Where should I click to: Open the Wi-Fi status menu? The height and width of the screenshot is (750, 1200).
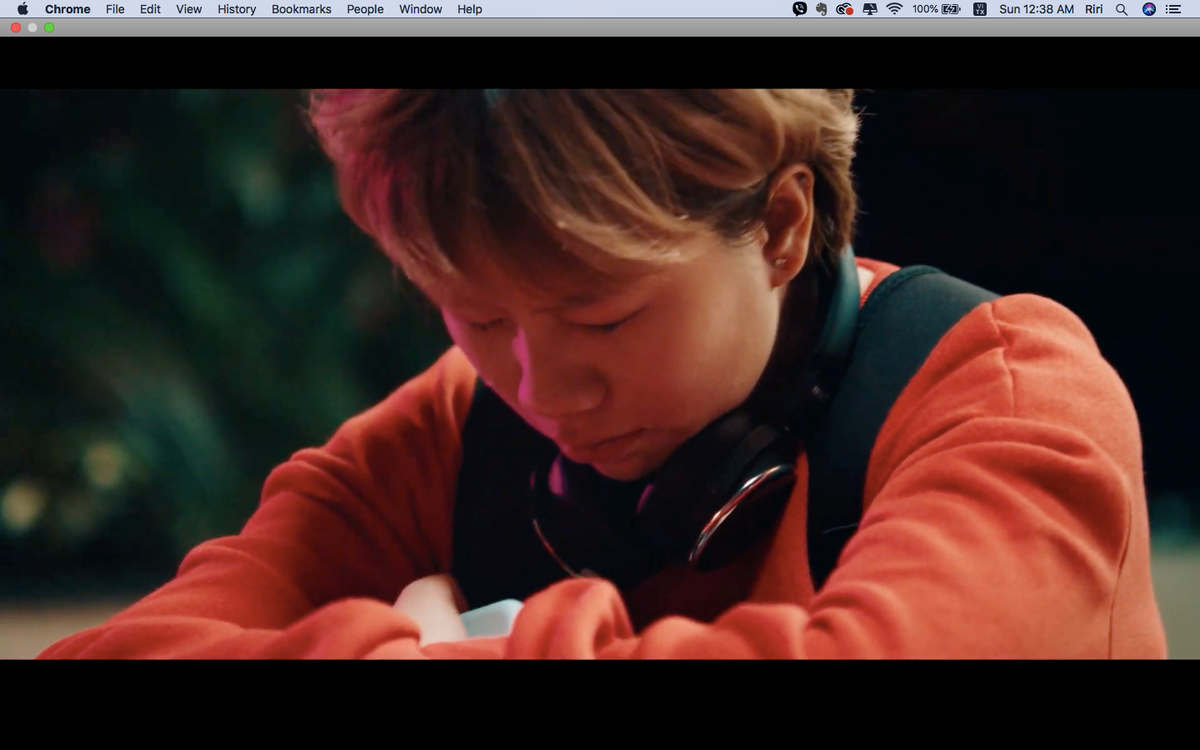point(894,9)
